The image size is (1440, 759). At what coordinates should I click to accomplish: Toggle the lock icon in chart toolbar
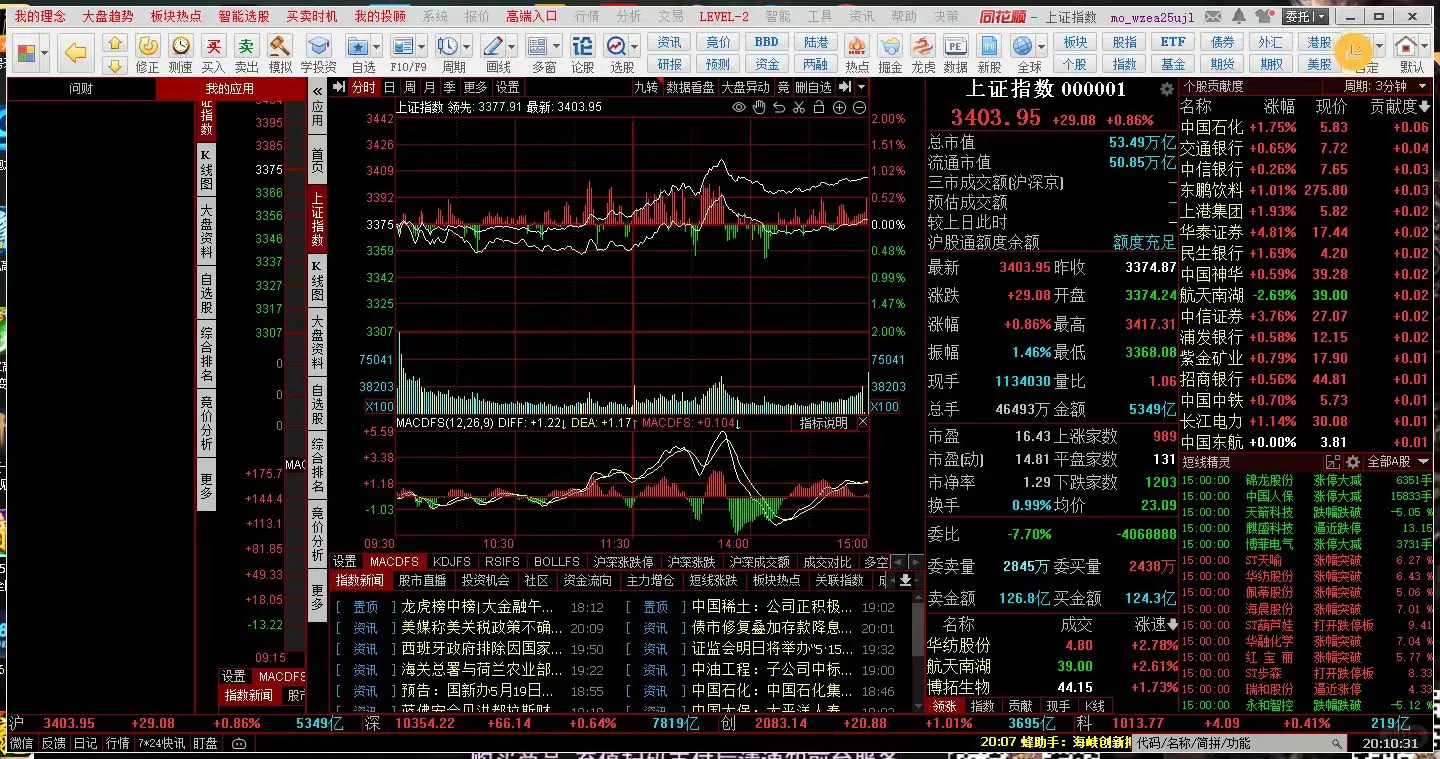(x=820, y=107)
